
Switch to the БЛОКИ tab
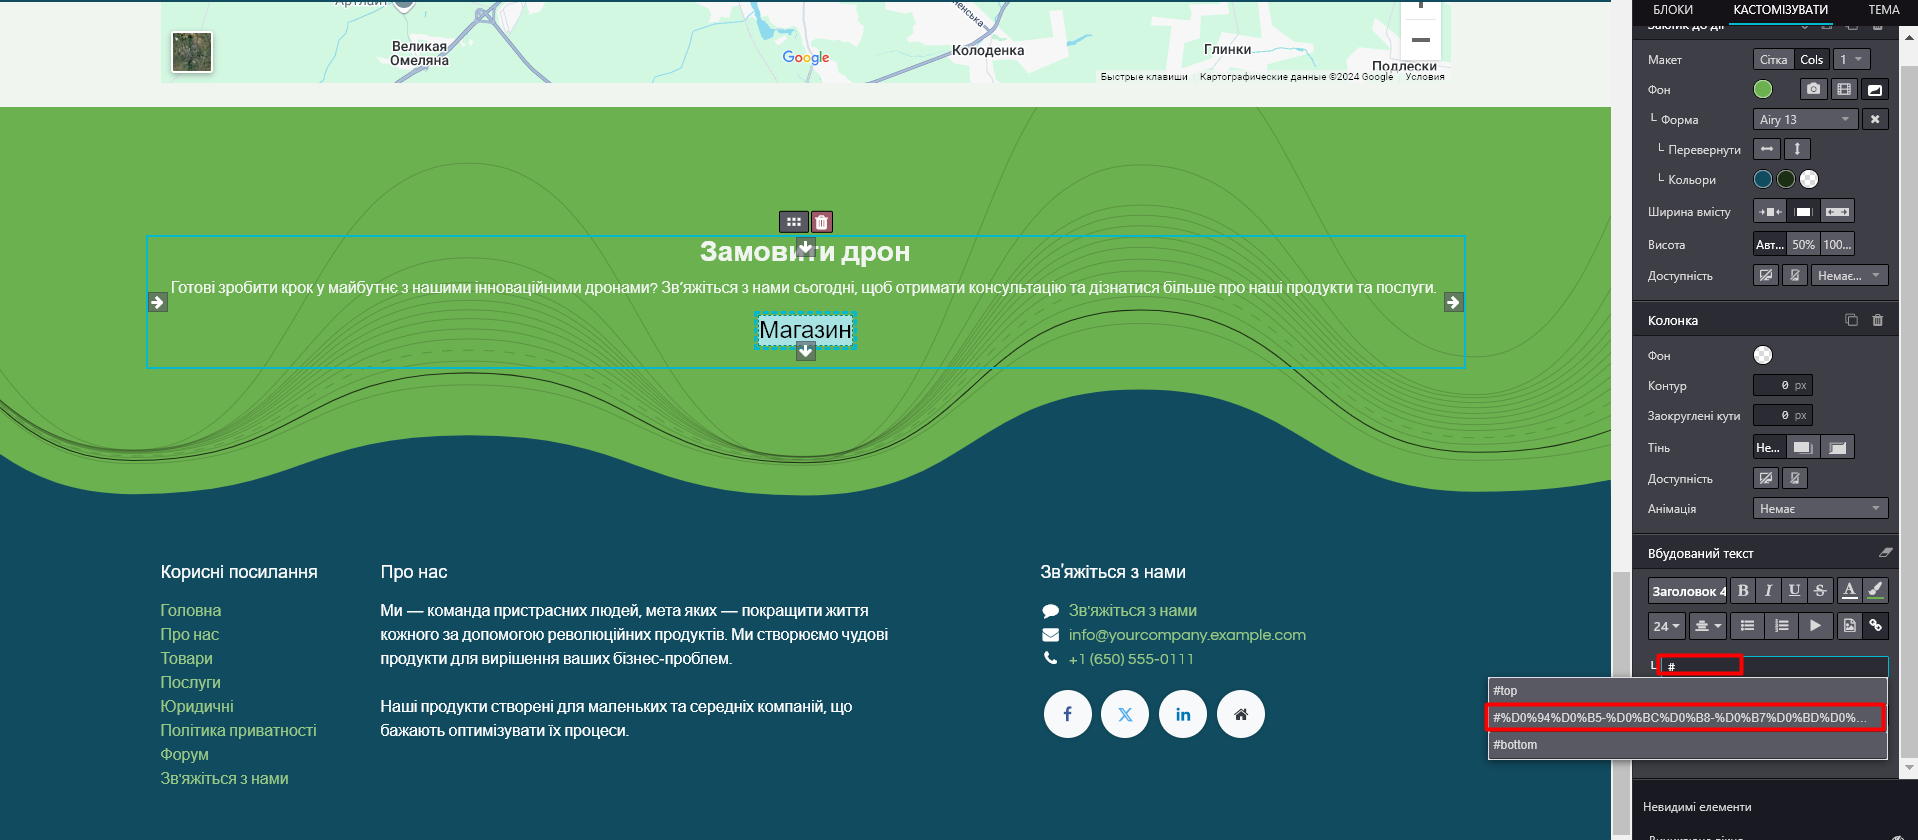[x=1673, y=10]
